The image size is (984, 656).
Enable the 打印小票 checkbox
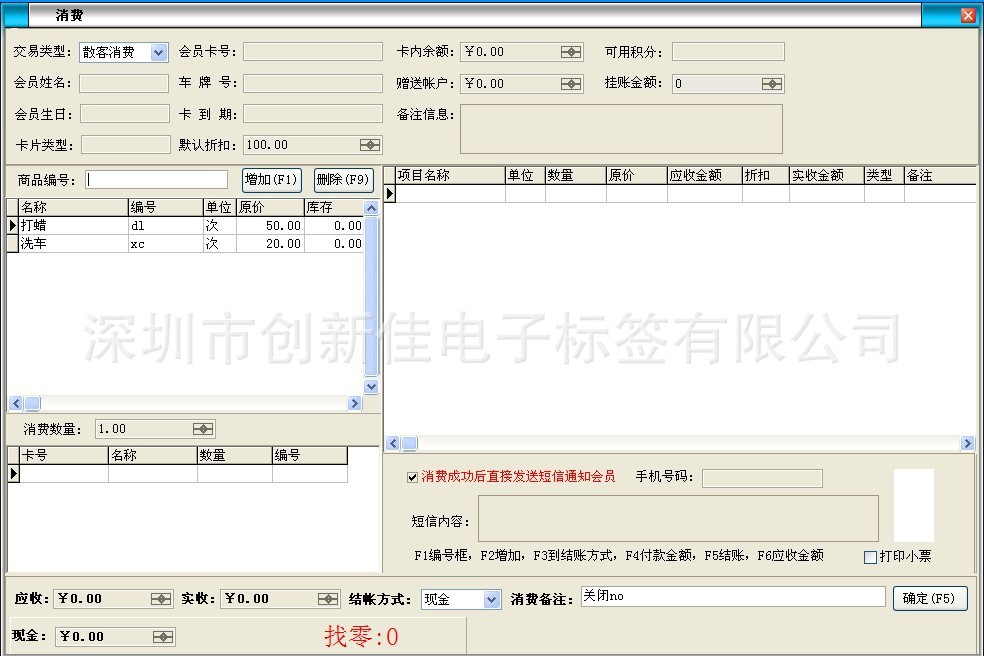[x=870, y=557]
